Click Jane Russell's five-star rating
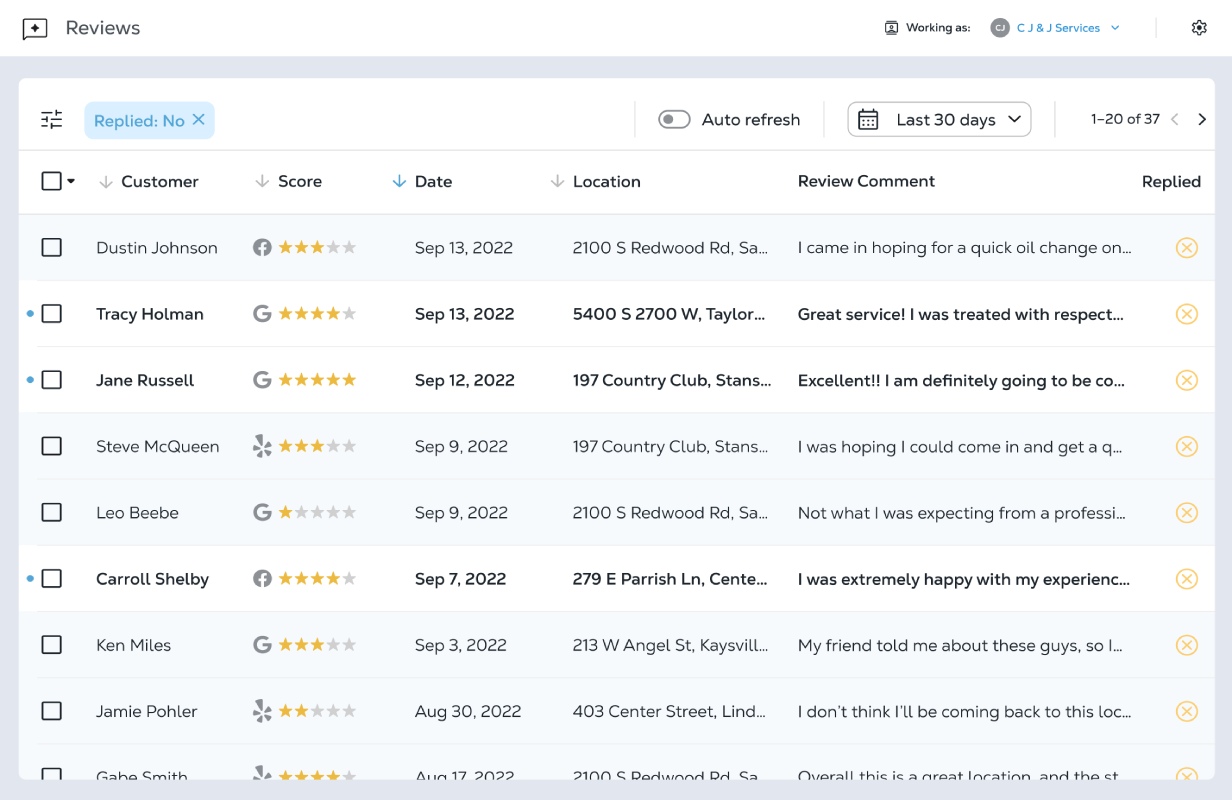The height and width of the screenshot is (800, 1232). (x=317, y=379)
